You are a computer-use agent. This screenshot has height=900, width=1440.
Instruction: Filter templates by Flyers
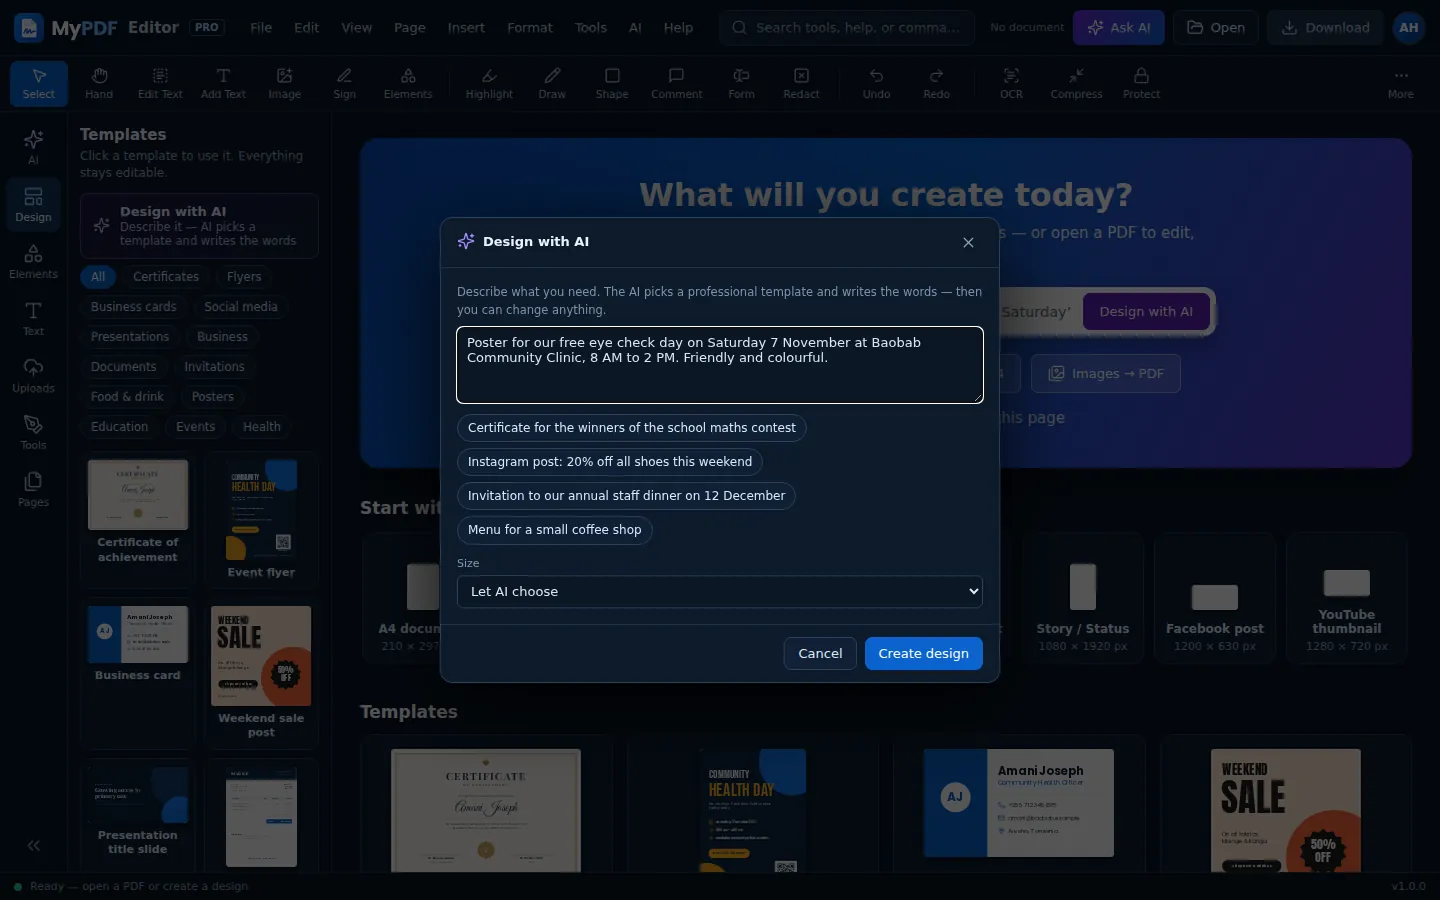(x=244, y=277)
